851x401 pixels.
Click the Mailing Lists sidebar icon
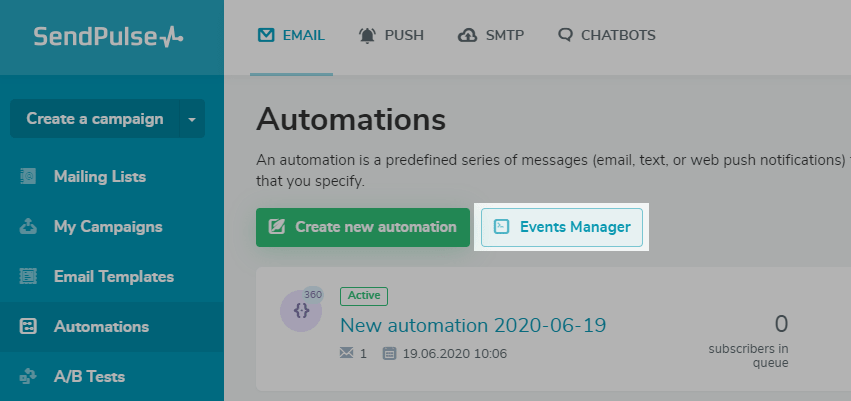[x=29, y=177]
